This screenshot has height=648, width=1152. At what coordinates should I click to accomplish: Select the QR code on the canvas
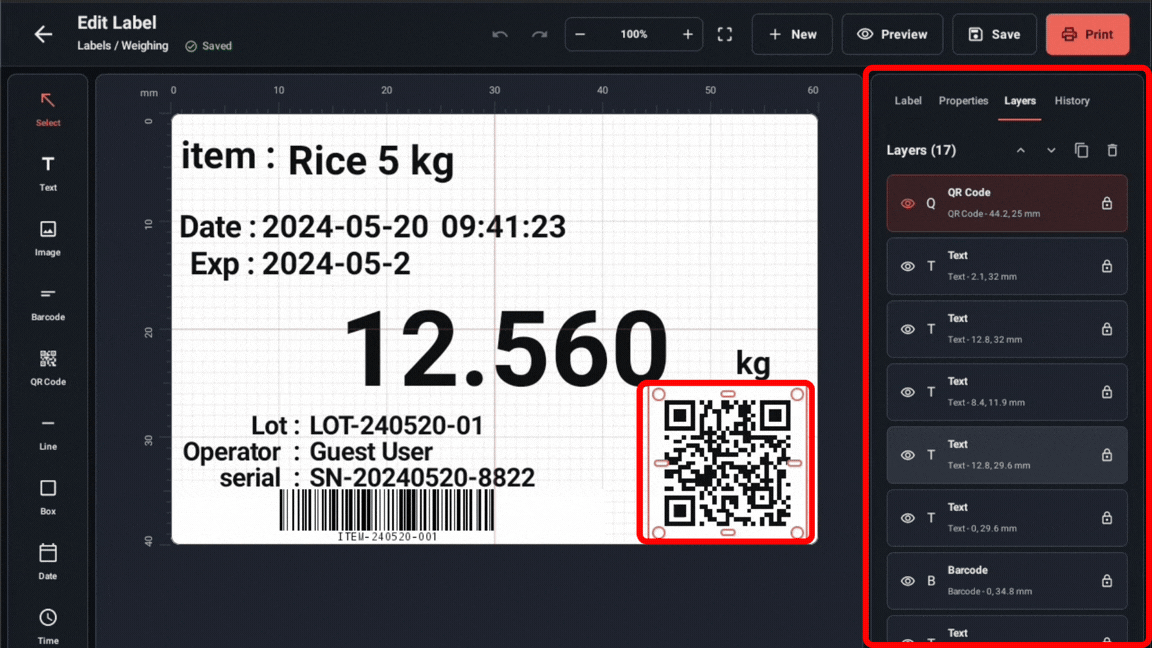pos(727,463)
